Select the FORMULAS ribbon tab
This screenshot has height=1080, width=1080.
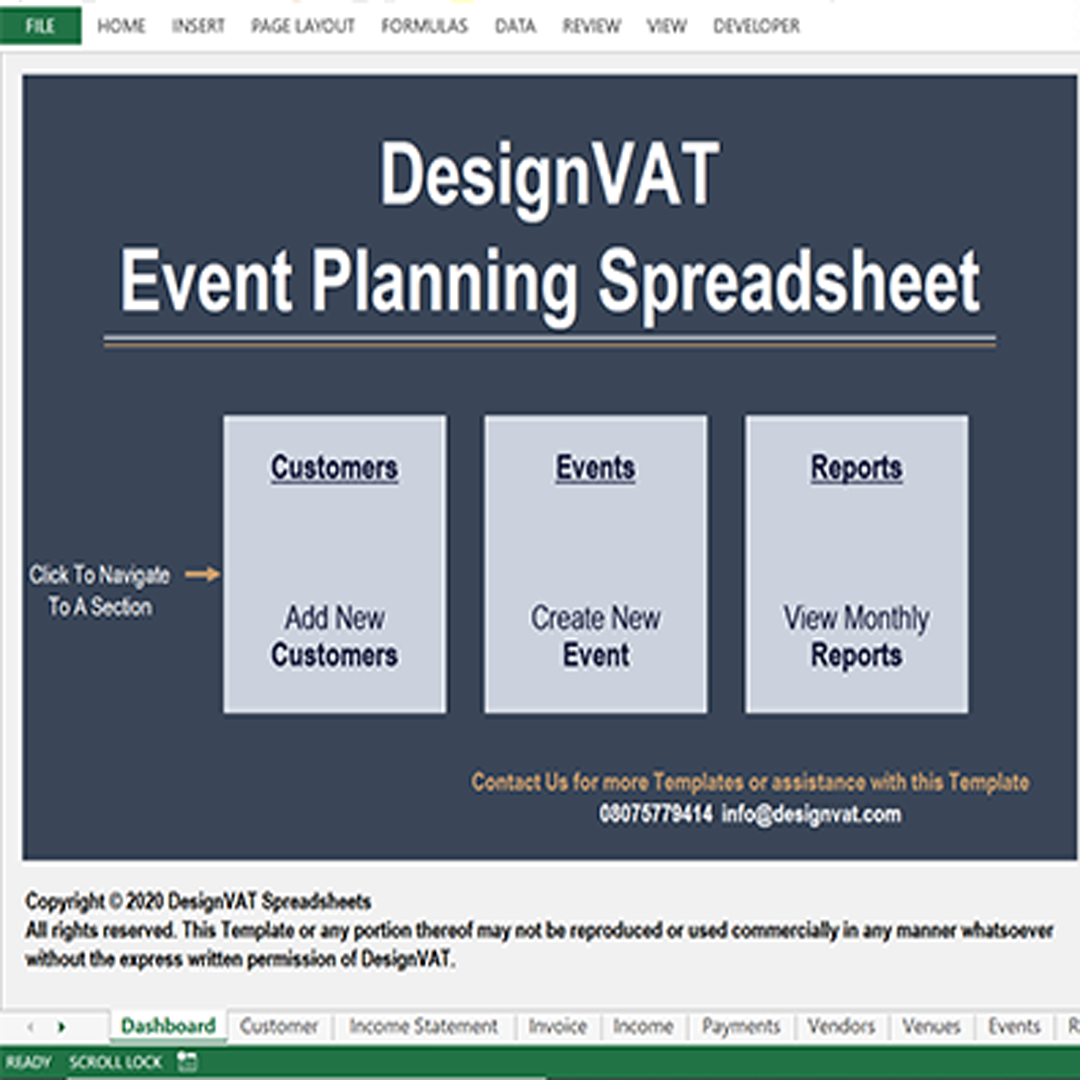coord(424,26)
